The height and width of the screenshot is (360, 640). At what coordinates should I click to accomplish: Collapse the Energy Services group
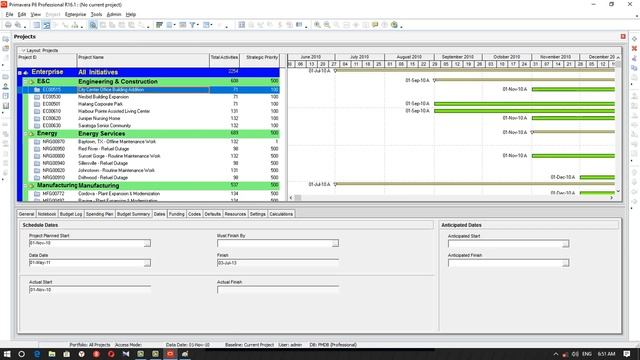[25, 134]
